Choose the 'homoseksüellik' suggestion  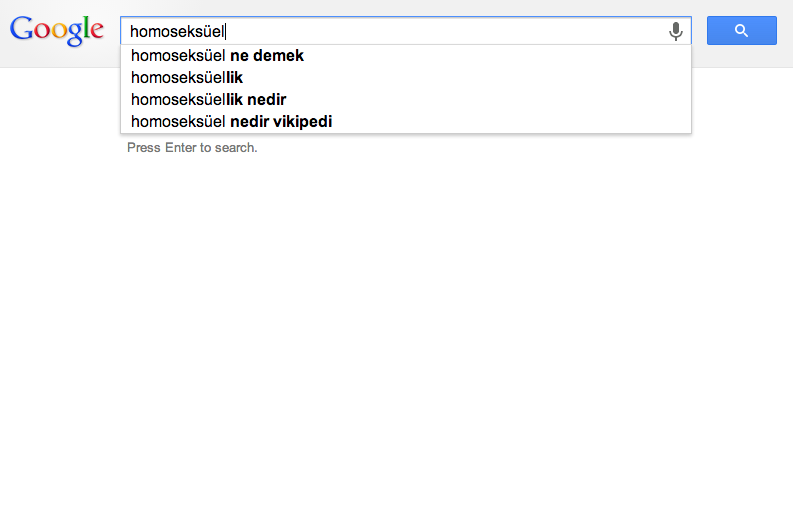point(406,77)
